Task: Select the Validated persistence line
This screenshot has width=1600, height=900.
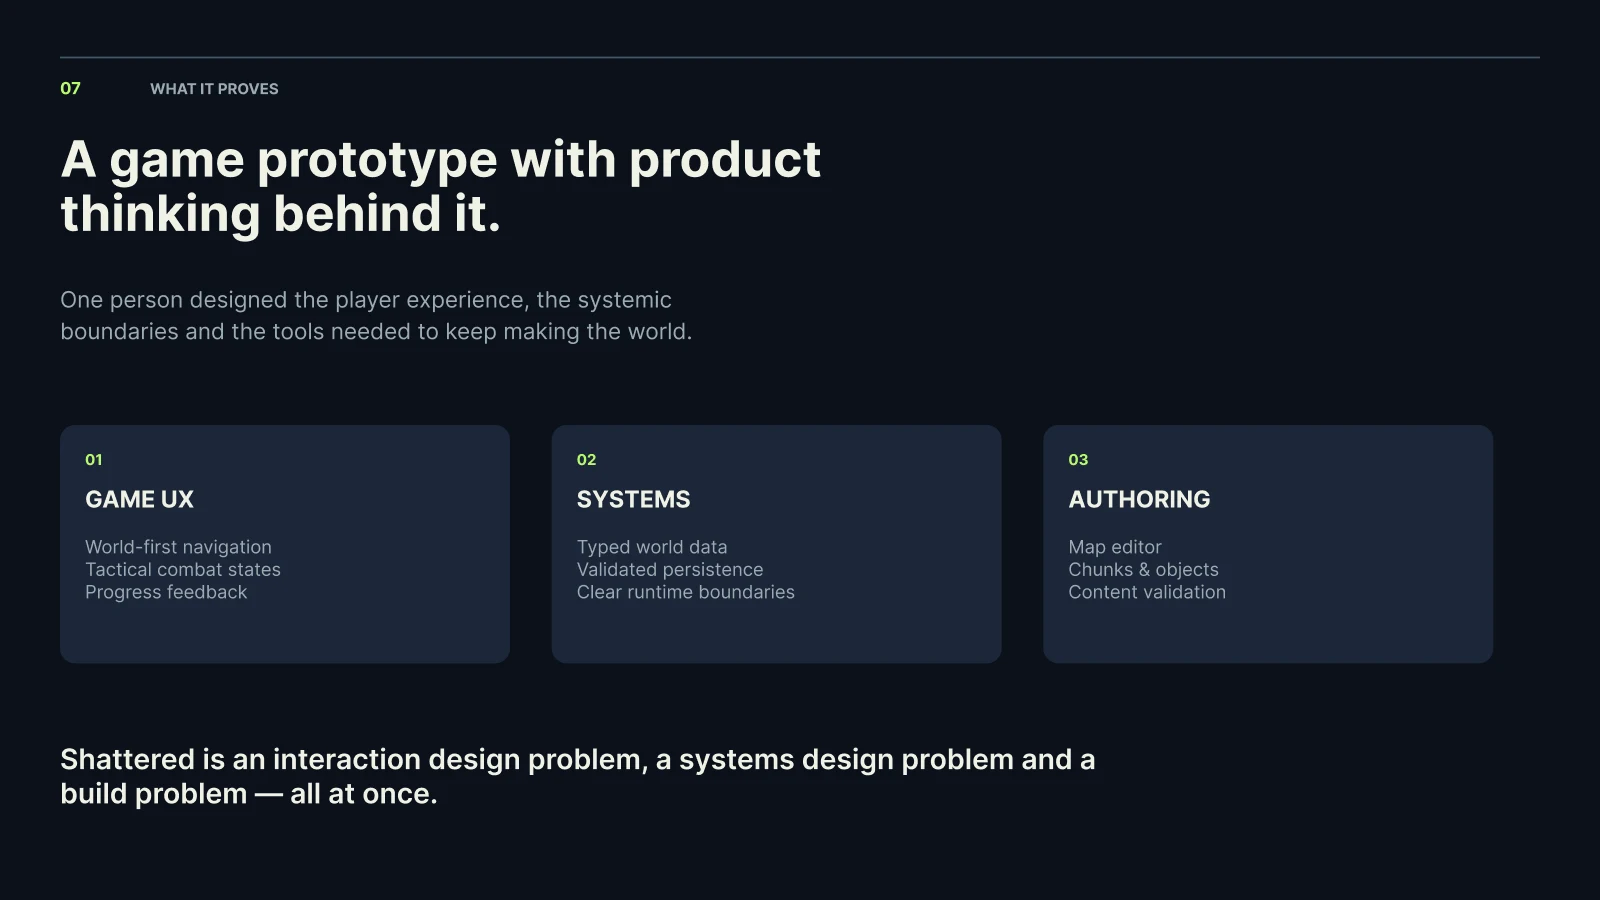Action: [x=670, y=569]
